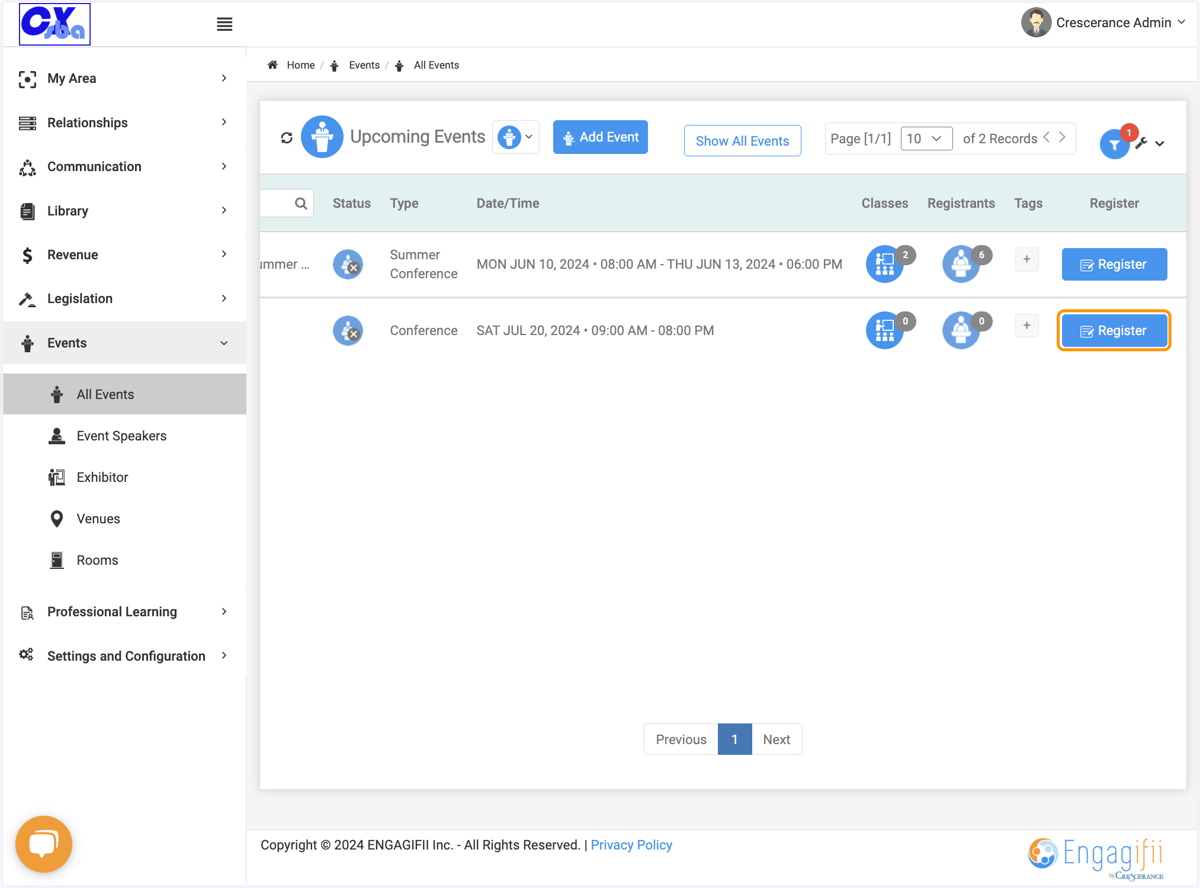Image resolution: width=1200 pixels, height=888 pixels.
Task: Select Exhibitor in sidebar submenu
Action: pyautogui.click(x=124, y=477)
